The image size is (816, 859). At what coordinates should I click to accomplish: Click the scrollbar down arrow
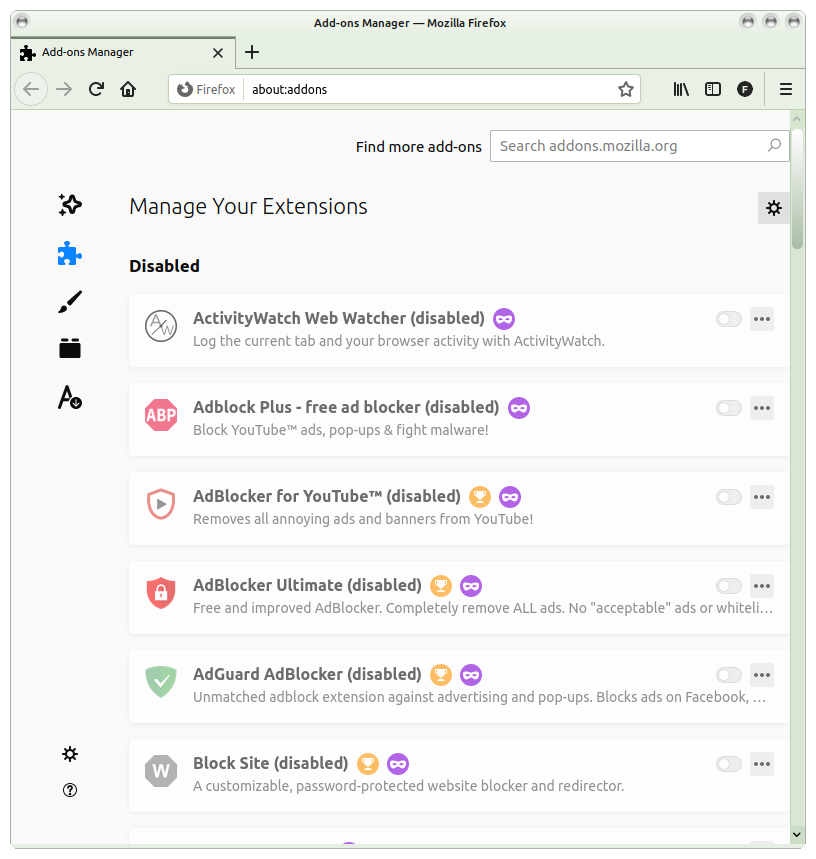(x=797, y=835)
